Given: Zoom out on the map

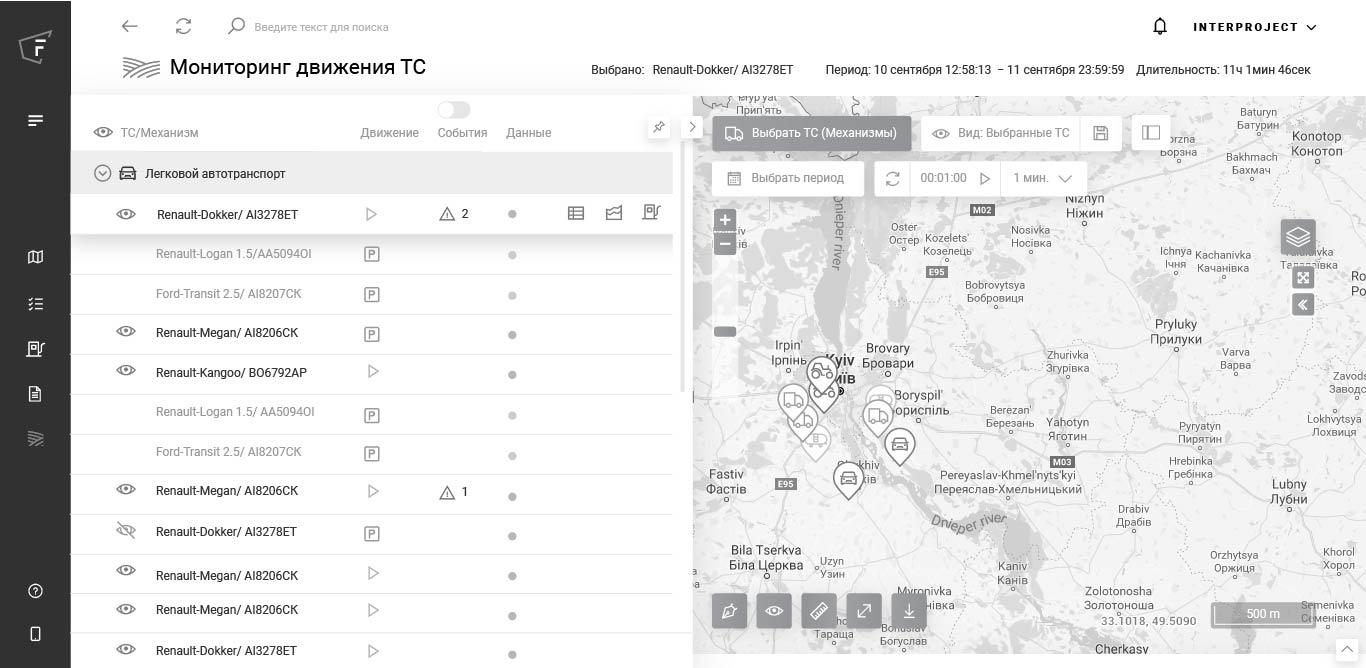Looking at the screenshot, I should coord(725,243).
